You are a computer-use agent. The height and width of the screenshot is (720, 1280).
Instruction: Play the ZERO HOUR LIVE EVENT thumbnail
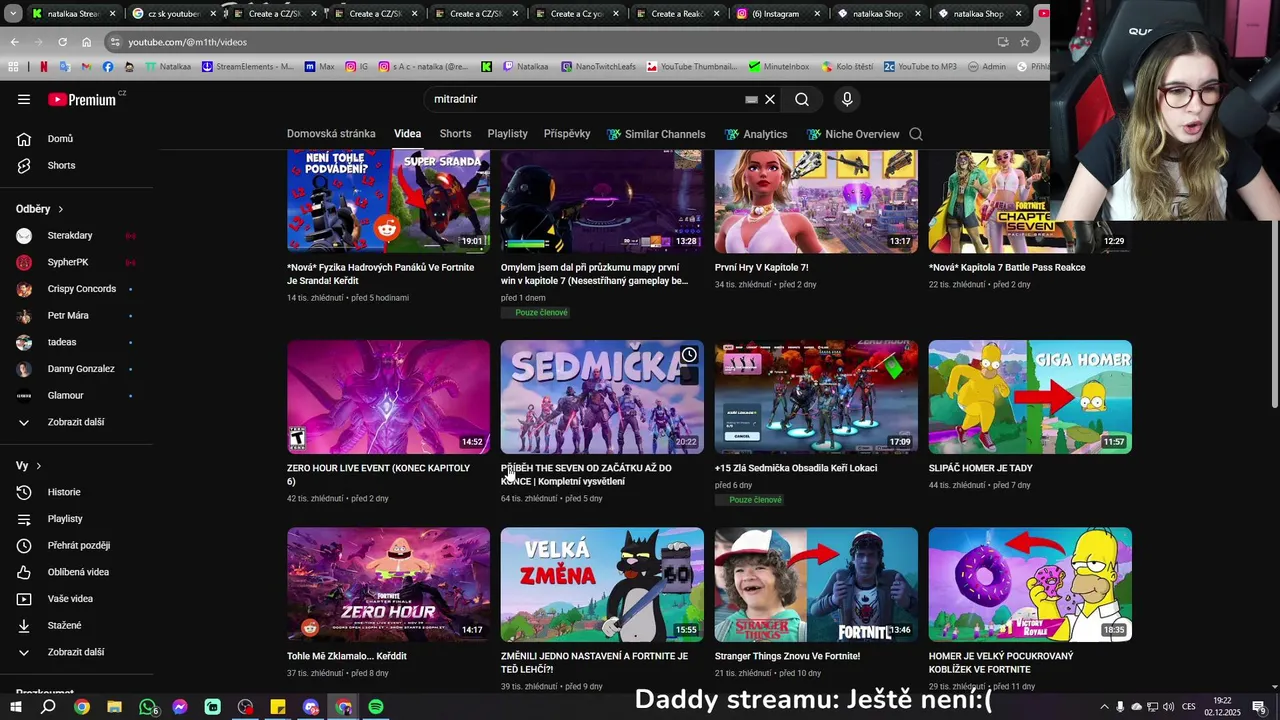[388, 397]
